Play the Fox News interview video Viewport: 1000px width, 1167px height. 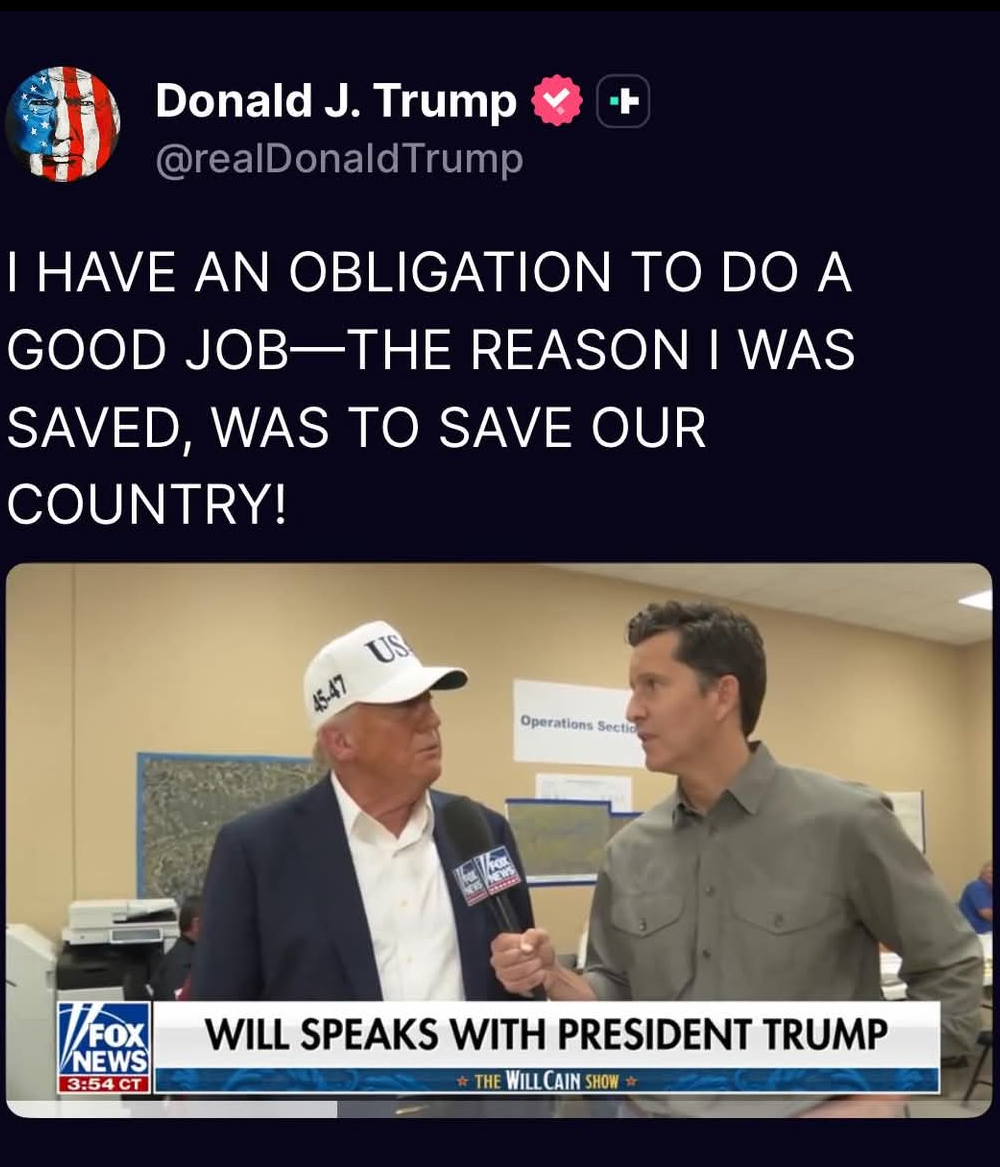(499, 840)
